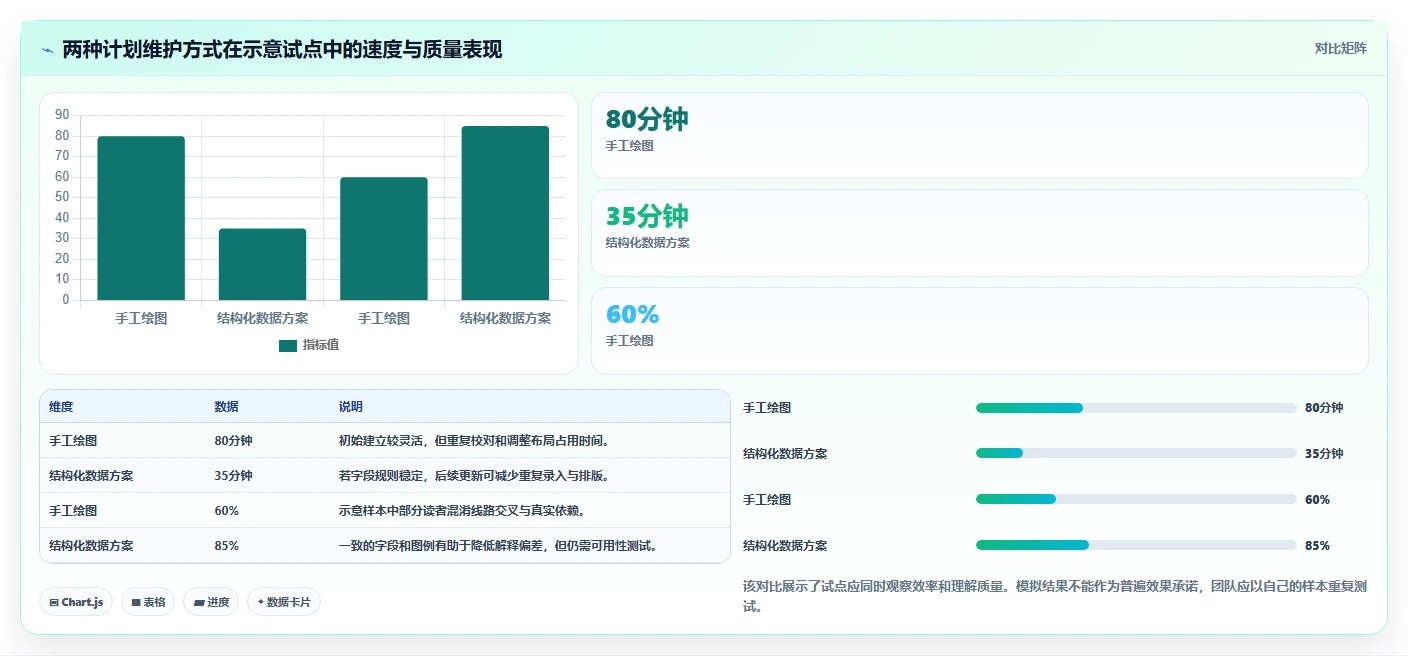Click the 85% value beside the progress bar
The width and height of the screenshot is (1408, 656).
(1317, 546)
